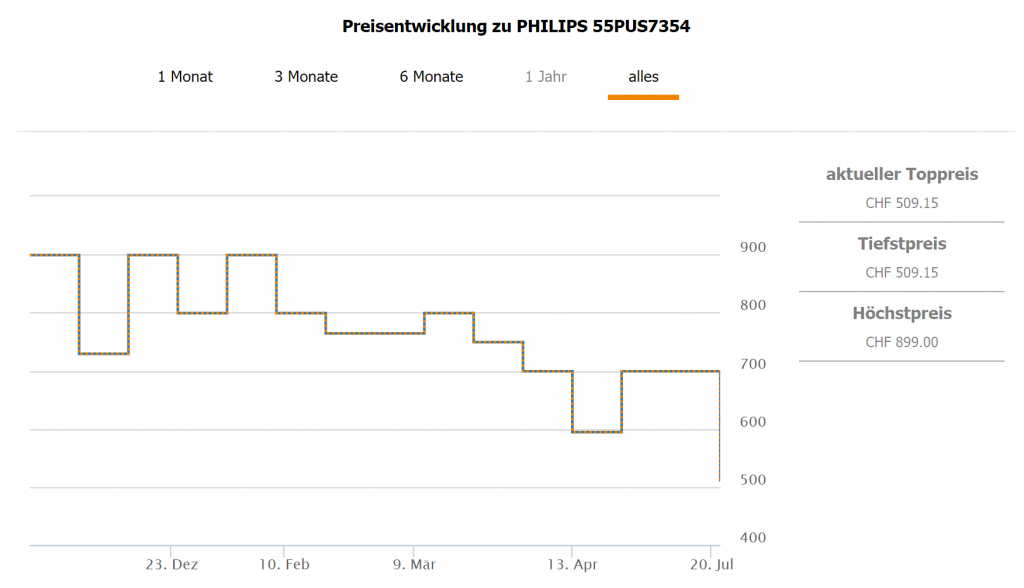The image size is (1024, 588).
Task: Click the chart title "Preisentwicklung zu PHILIPS 55PUS7354"
Action: pyautogui.click(x=516, y=26)
